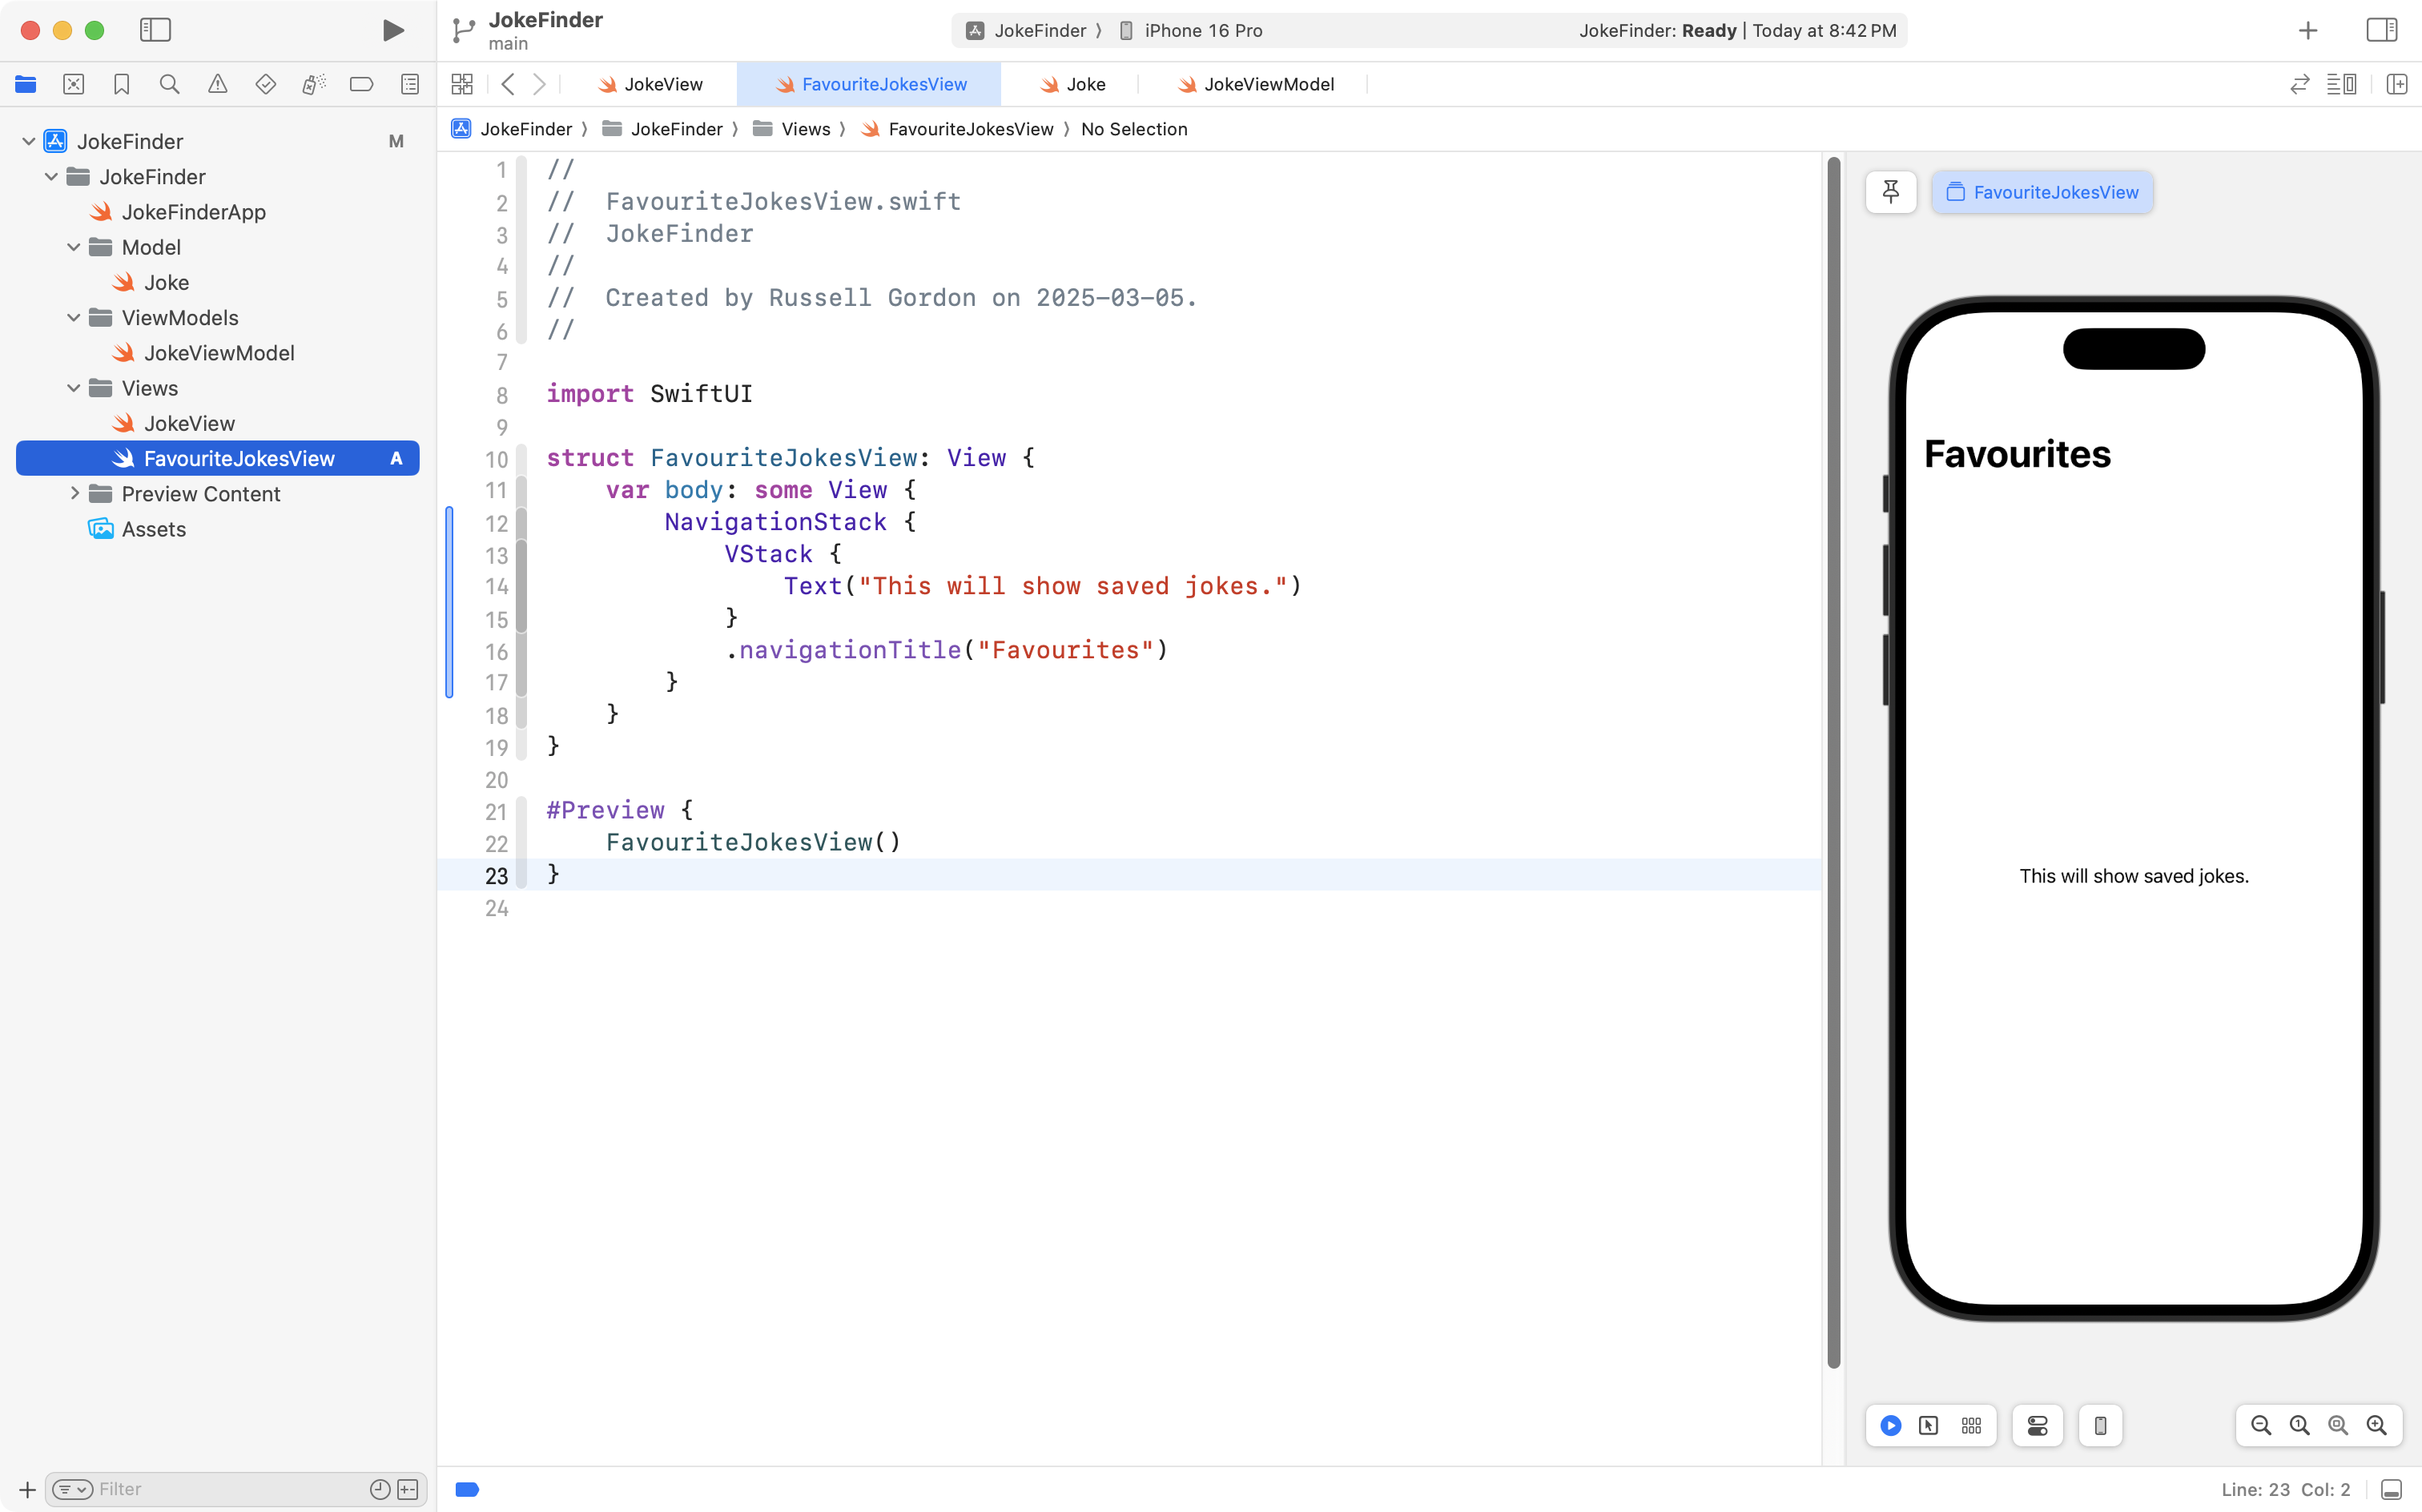The width and height of the screenshot is (2422, 1512).
Task: Collapse the ViewModels folder
Action: pos(73,318)
